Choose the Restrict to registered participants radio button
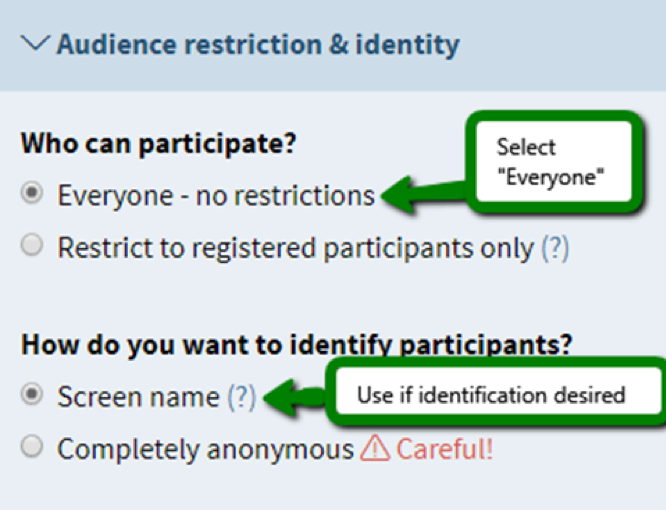This screenshot has width=666, height=510. pos(33,246)
